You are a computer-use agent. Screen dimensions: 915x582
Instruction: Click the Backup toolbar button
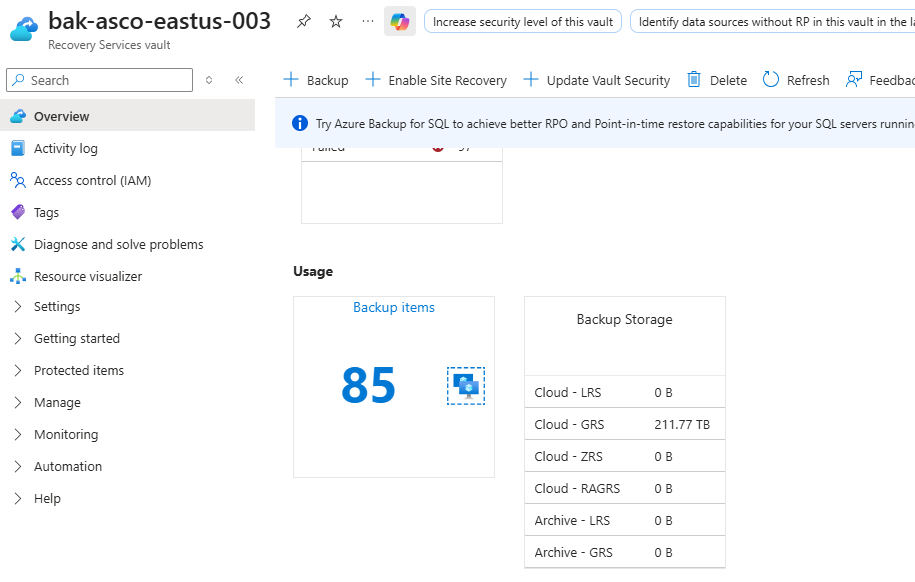pos(316,80)
